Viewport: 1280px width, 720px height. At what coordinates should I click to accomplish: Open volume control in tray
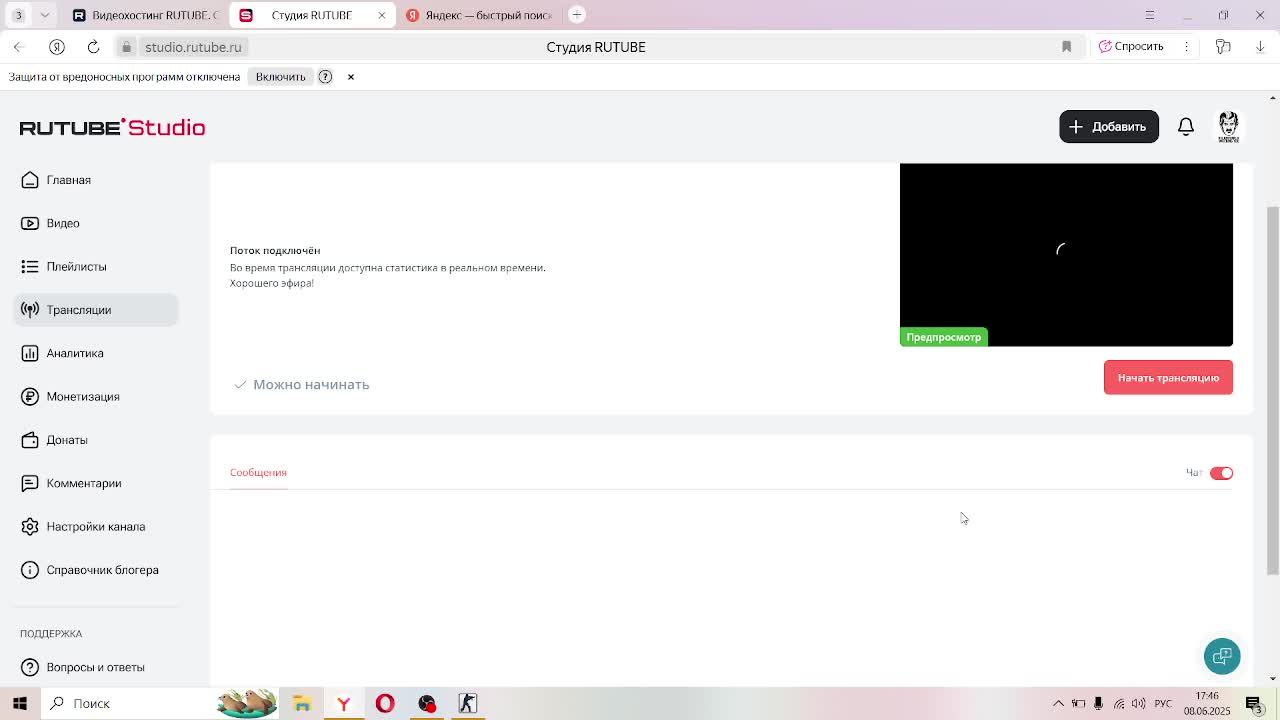coord(1138,703)
